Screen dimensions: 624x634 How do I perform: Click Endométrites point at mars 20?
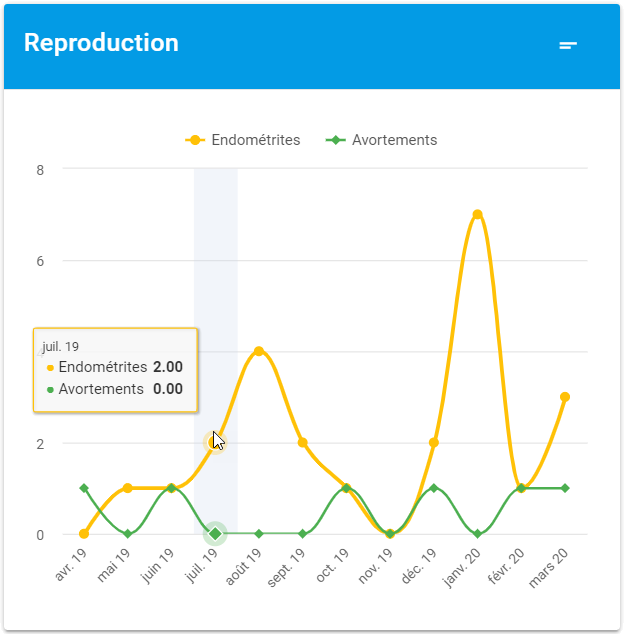coord(565,397)
